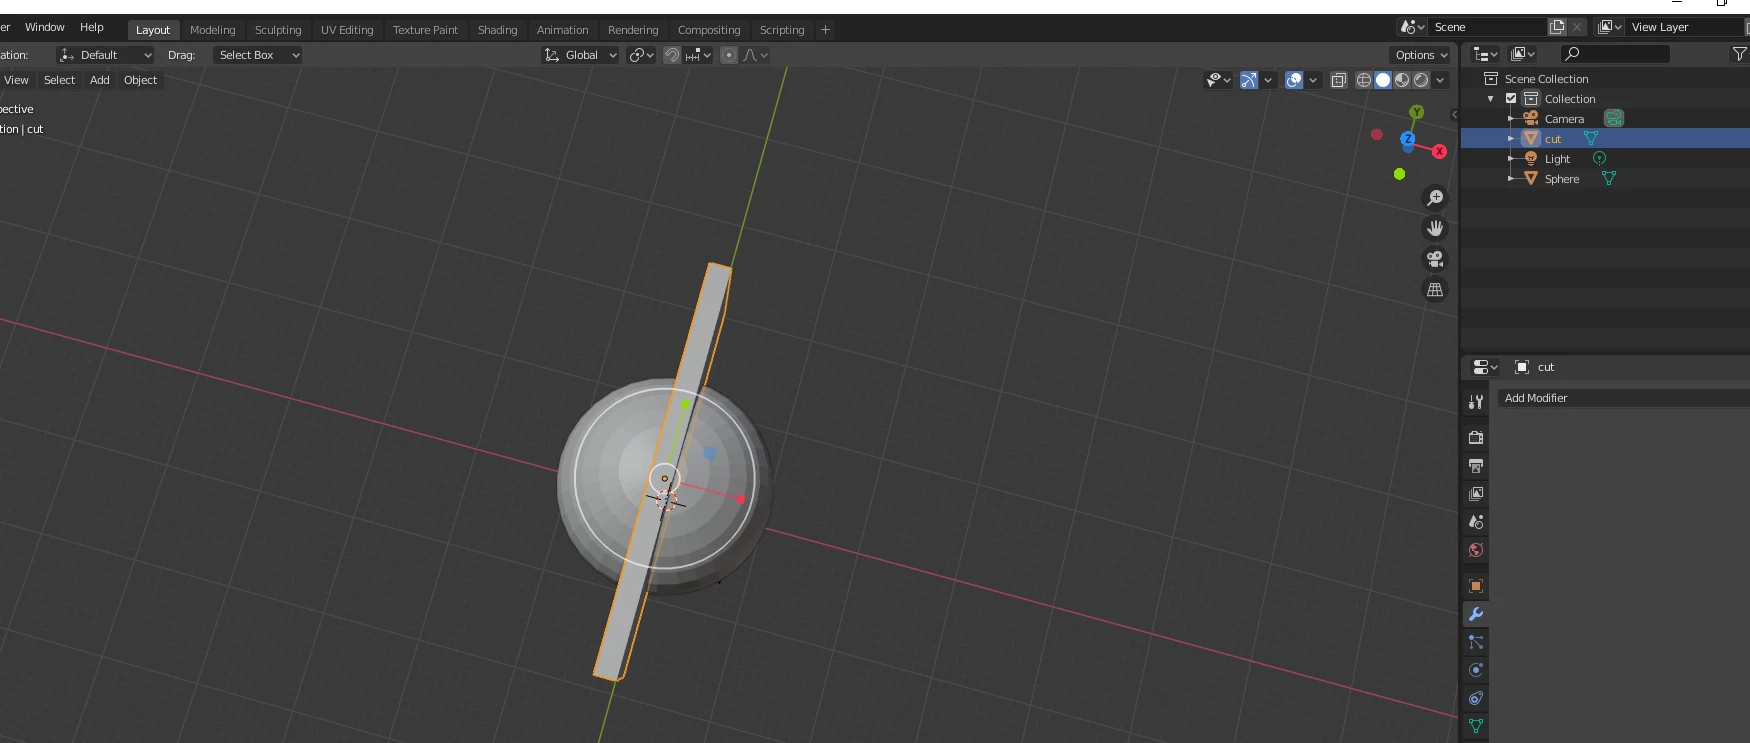Open the Default orientation dropdown
This screenshot has height=743, width=1750.
point(105,55)
